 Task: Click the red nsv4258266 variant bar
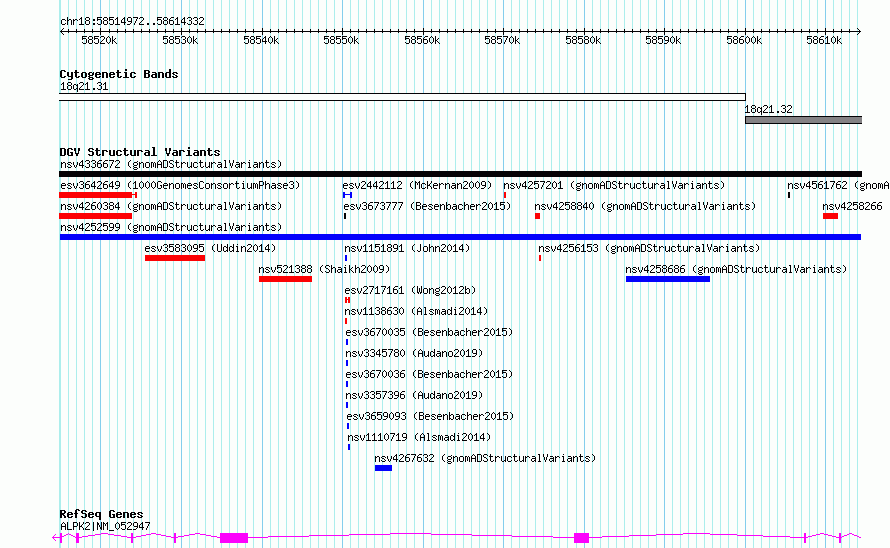(x=830, y=216)
